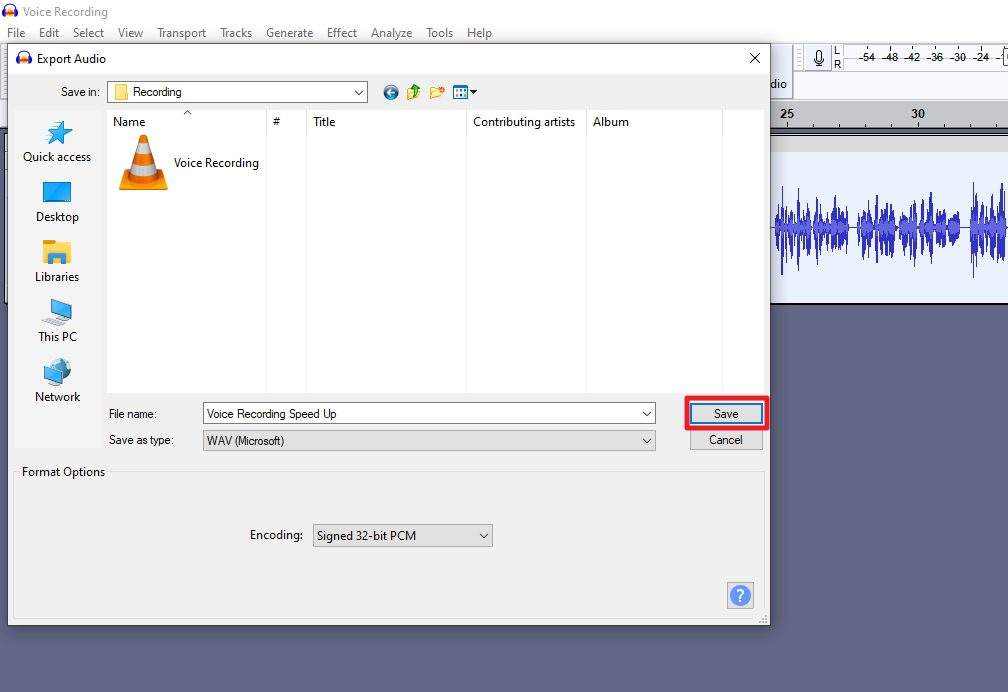This screenshot has width=1008, height=692.
Task: Open the Tracks menu
Action: point(236,33)
